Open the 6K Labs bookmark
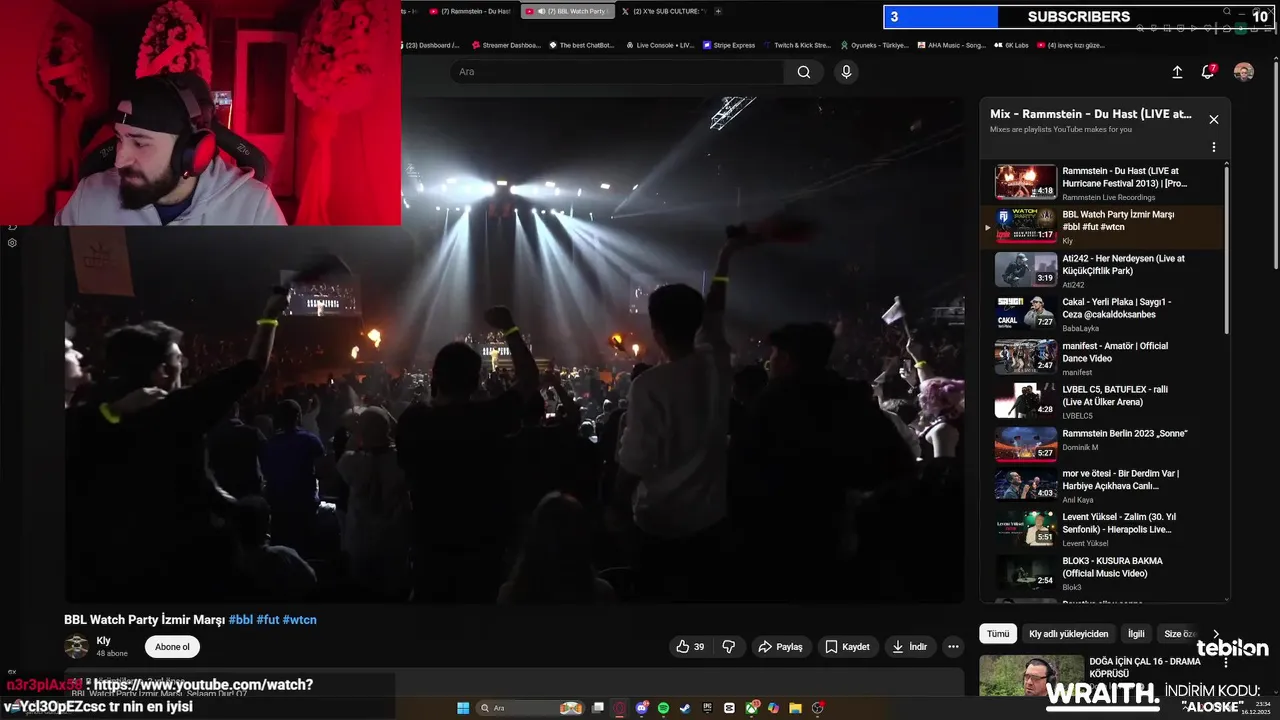The image size is (1280, 720). tap(1011, 45)
